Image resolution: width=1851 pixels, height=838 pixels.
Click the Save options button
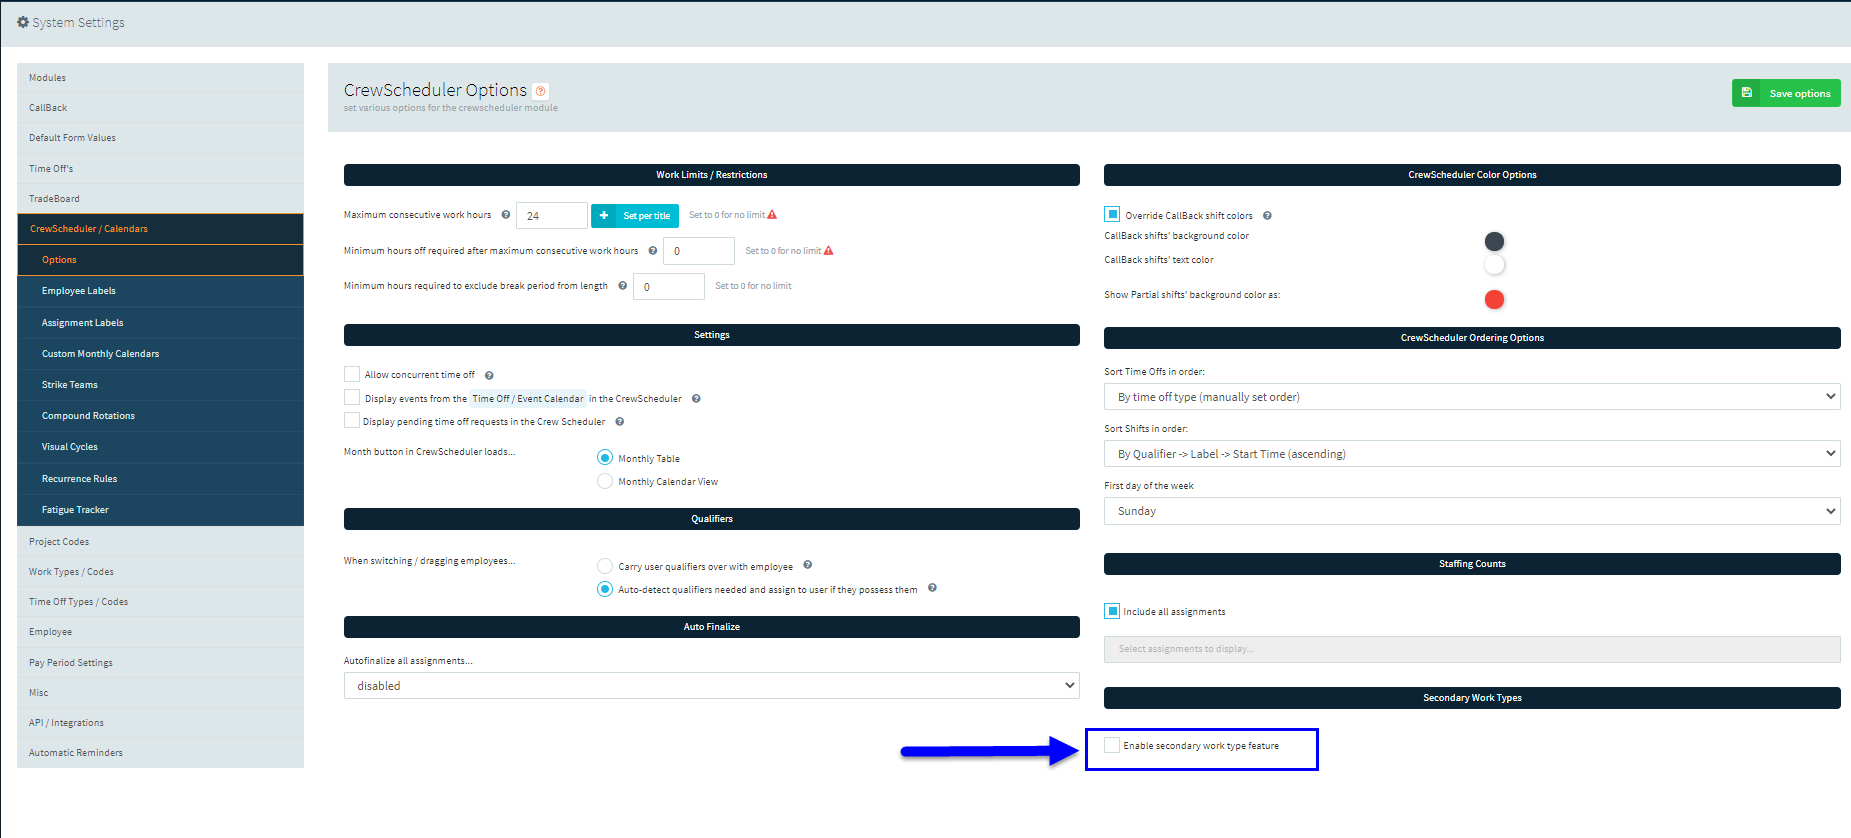click(x=1786, y=93)
